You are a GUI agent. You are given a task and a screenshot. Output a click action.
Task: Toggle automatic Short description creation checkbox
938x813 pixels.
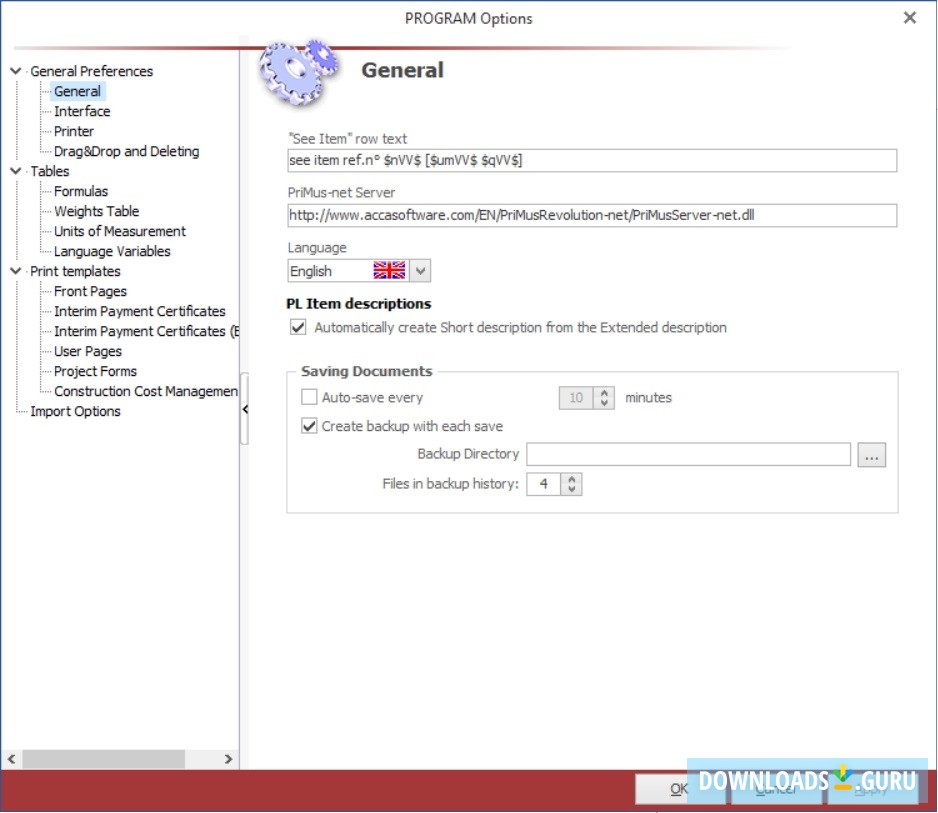click(x=298, y=327)
